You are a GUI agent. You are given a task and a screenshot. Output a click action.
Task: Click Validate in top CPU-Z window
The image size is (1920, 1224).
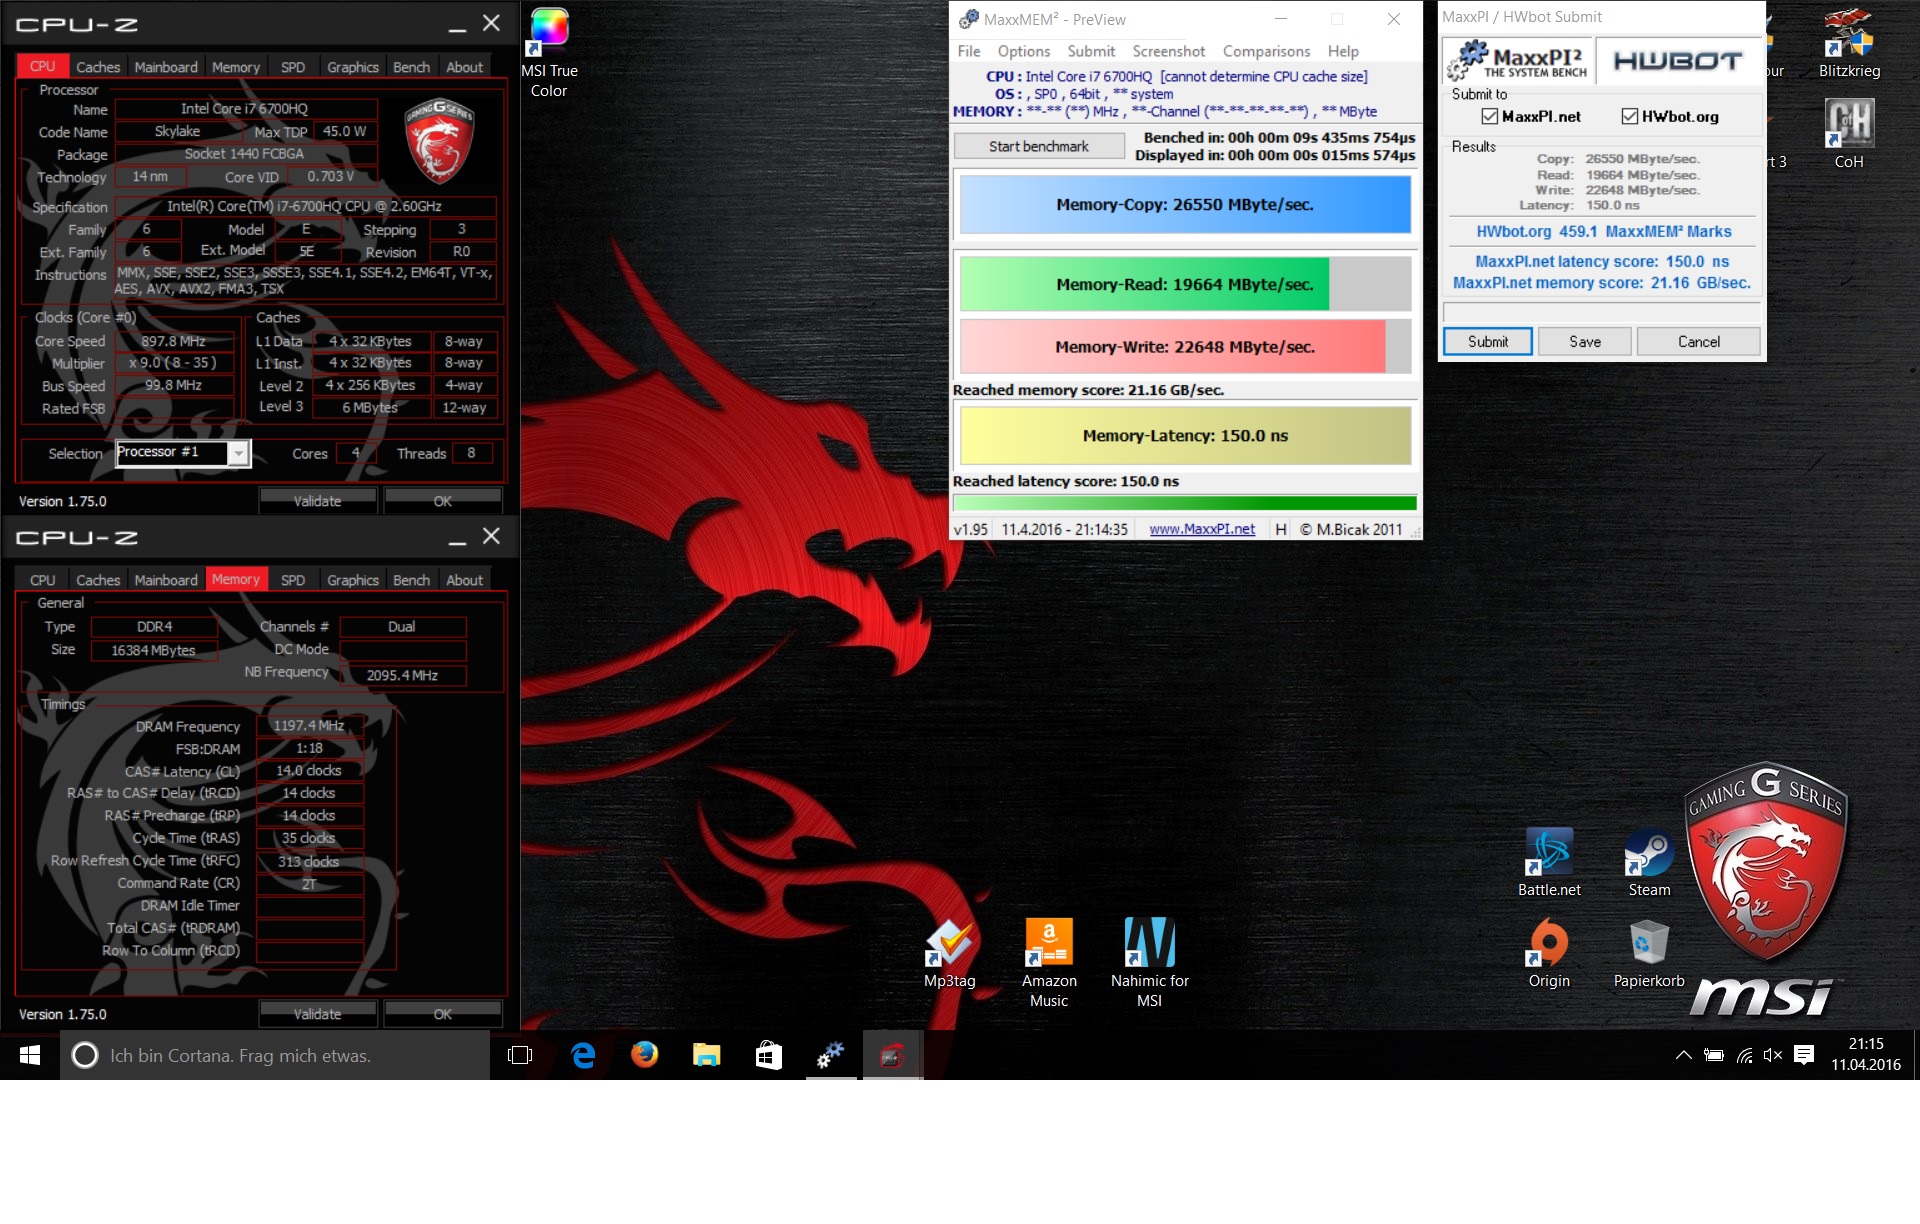(x=318, y=501)
